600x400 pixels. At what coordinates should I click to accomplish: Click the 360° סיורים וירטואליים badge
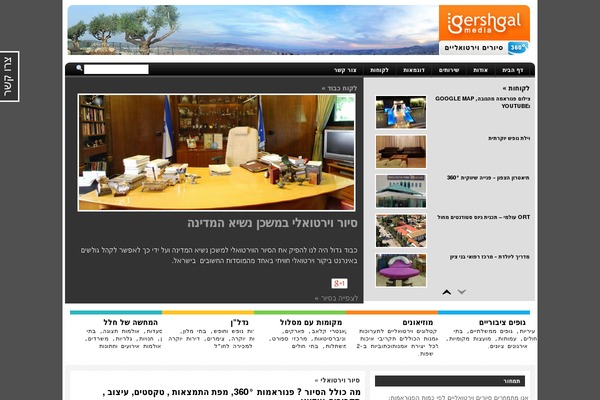click(x=484, y=48)
